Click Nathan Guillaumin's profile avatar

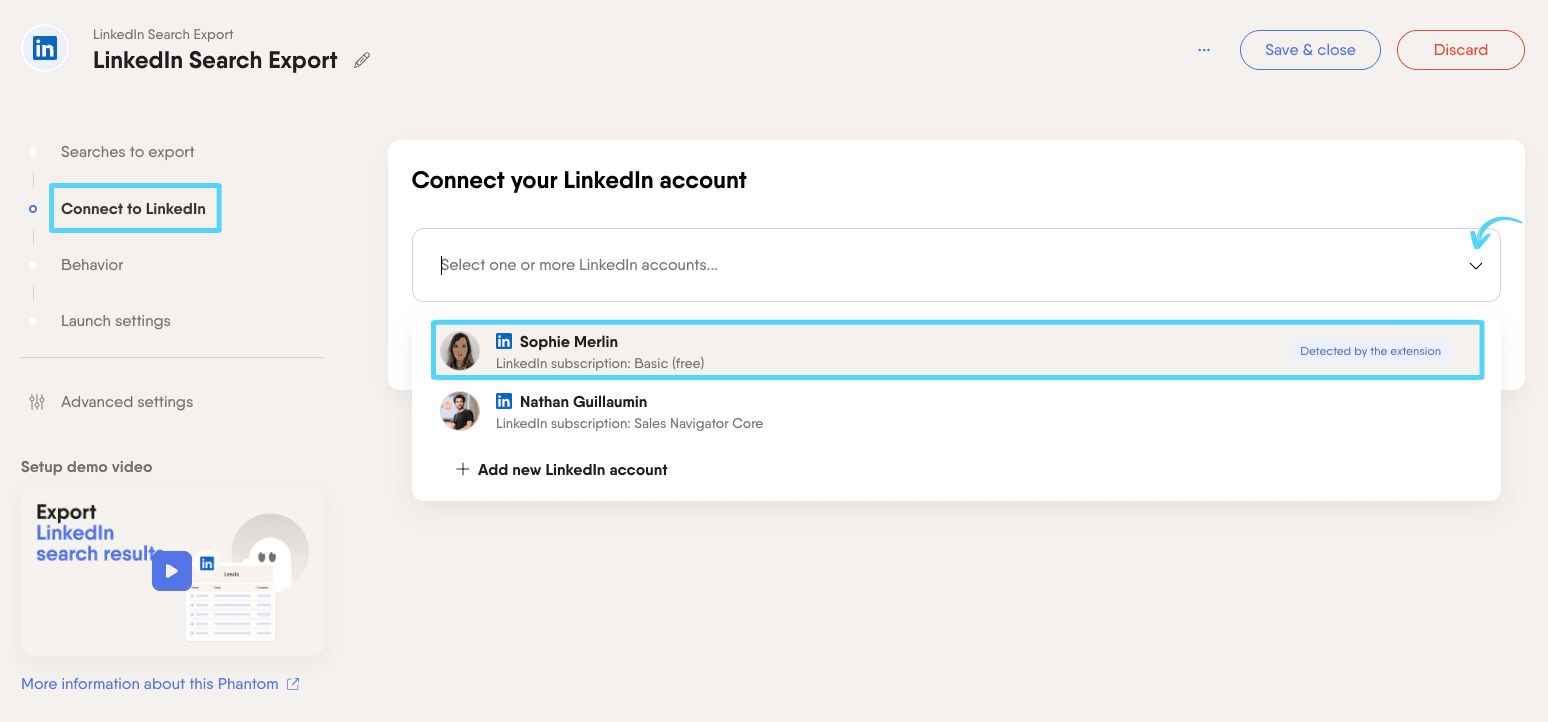tap(460, 411)
